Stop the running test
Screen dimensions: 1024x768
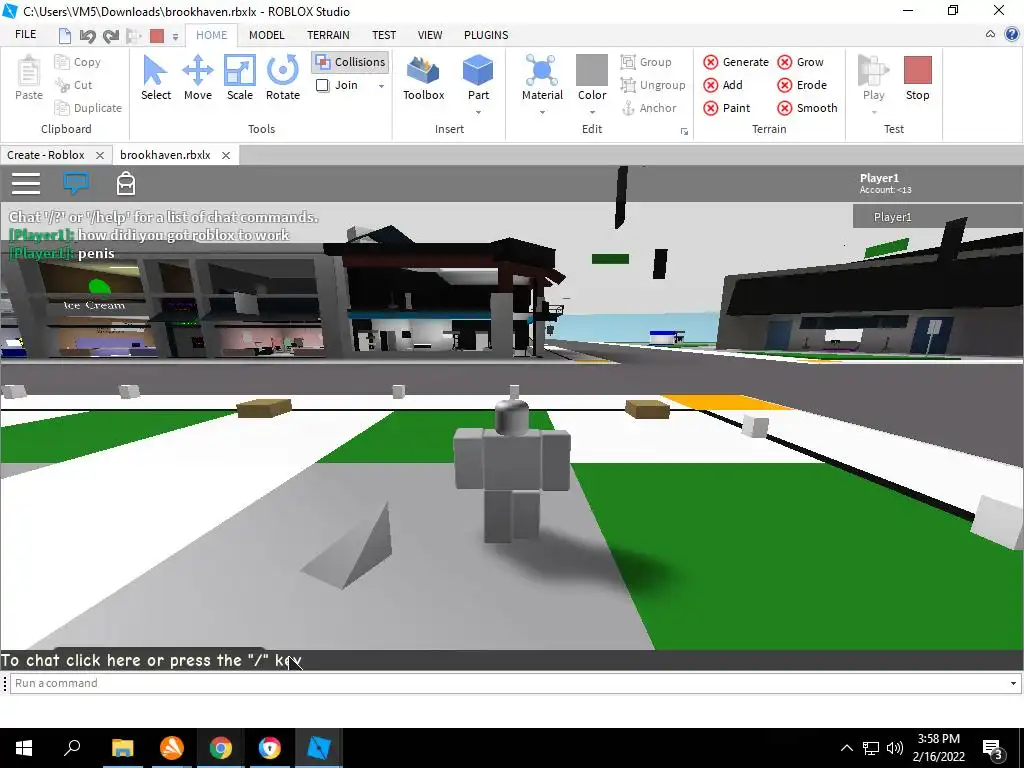917,78
